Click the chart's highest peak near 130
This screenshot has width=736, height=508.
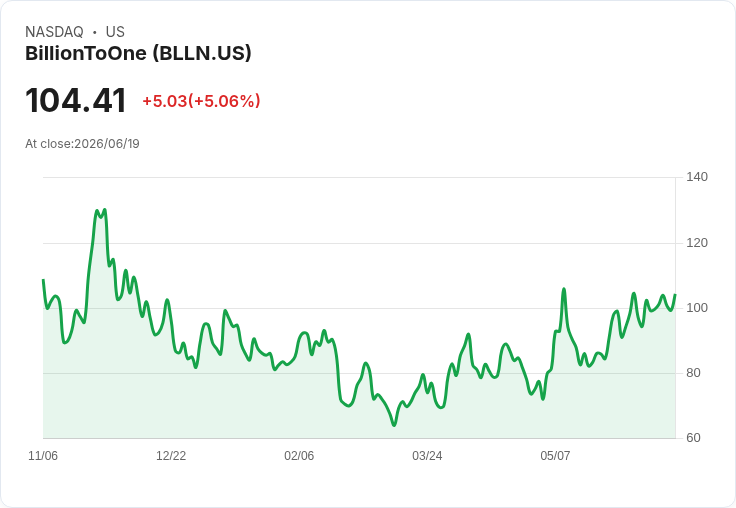(x=104, y=210)
